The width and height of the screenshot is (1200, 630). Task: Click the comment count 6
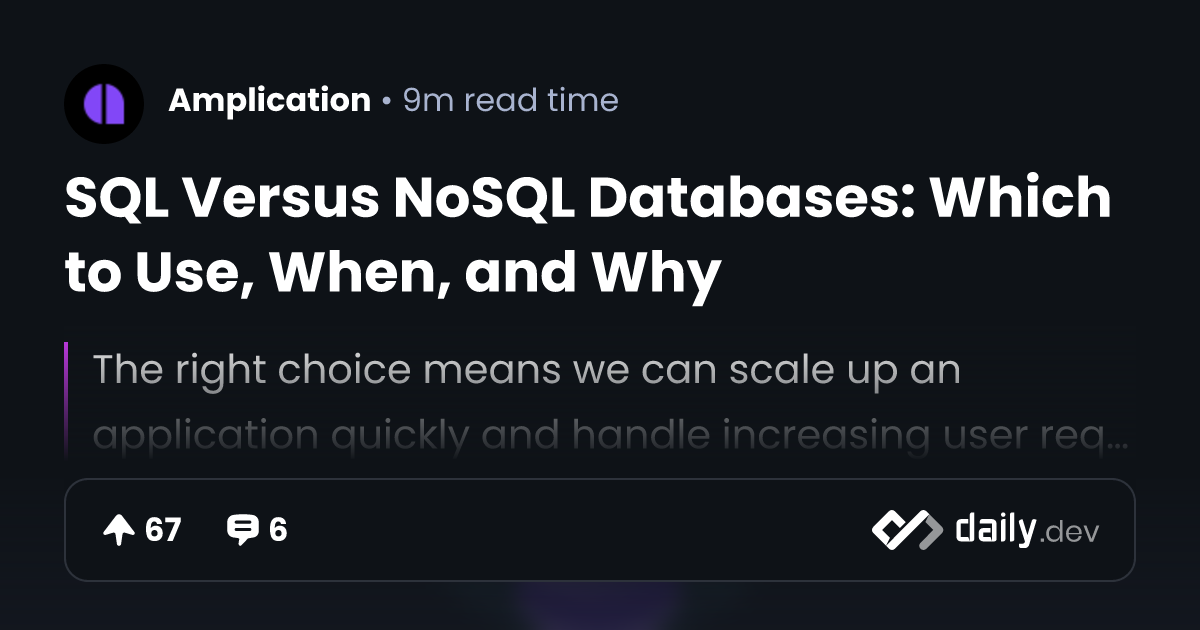(x=278, y=530)
